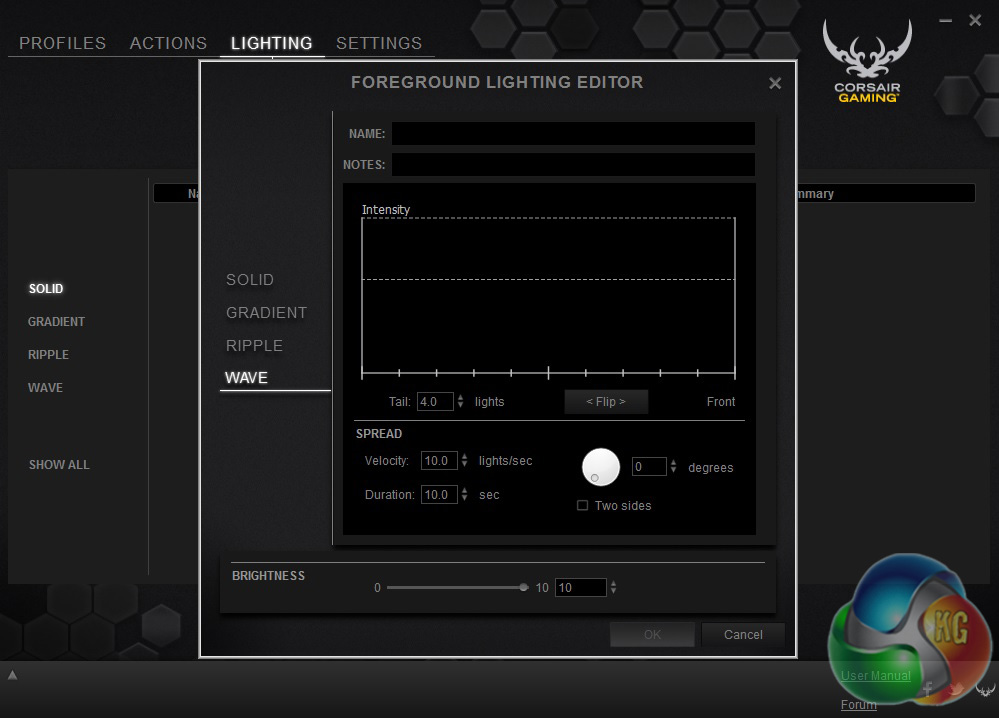This screenshot has width=999, height=718.
Task: Open the Settings tab
Action: click(378, 43)
